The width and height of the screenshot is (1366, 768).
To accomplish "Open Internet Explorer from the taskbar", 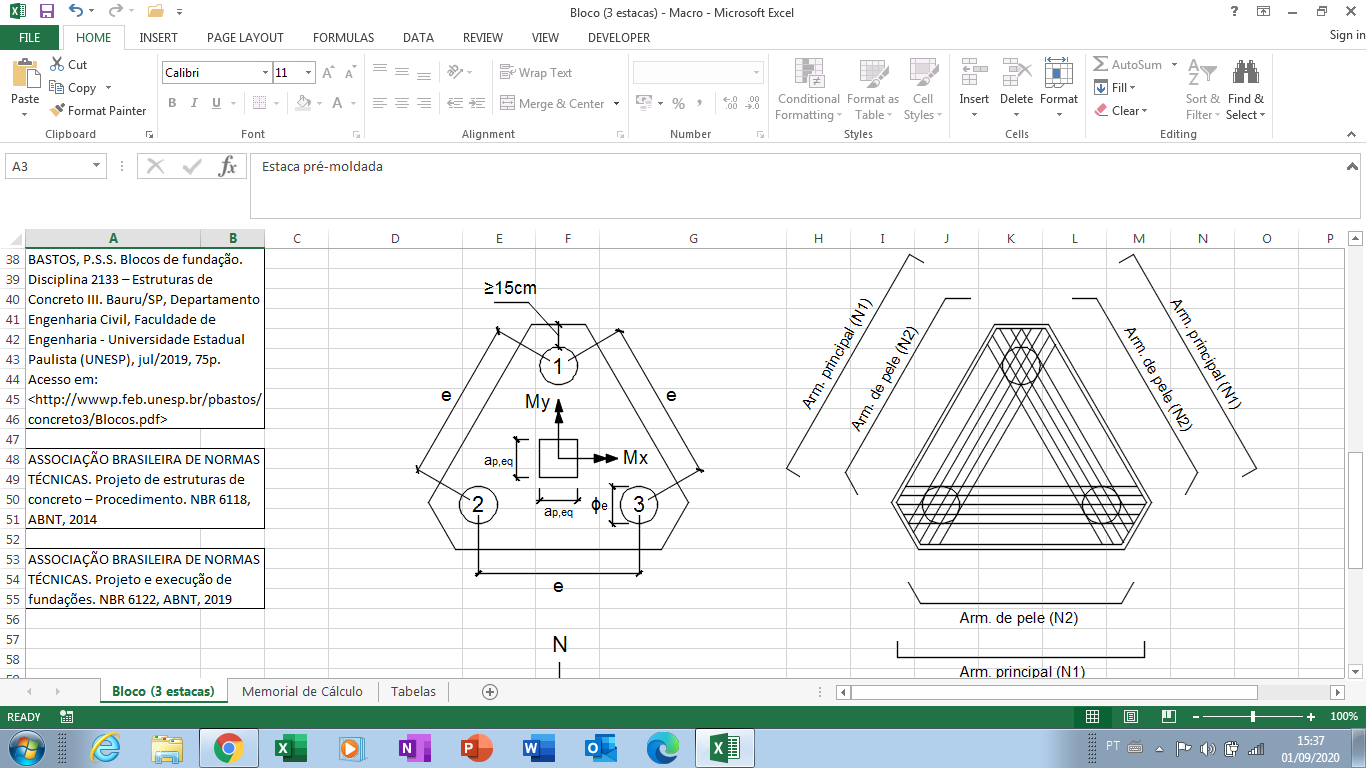I will [104, 748].
